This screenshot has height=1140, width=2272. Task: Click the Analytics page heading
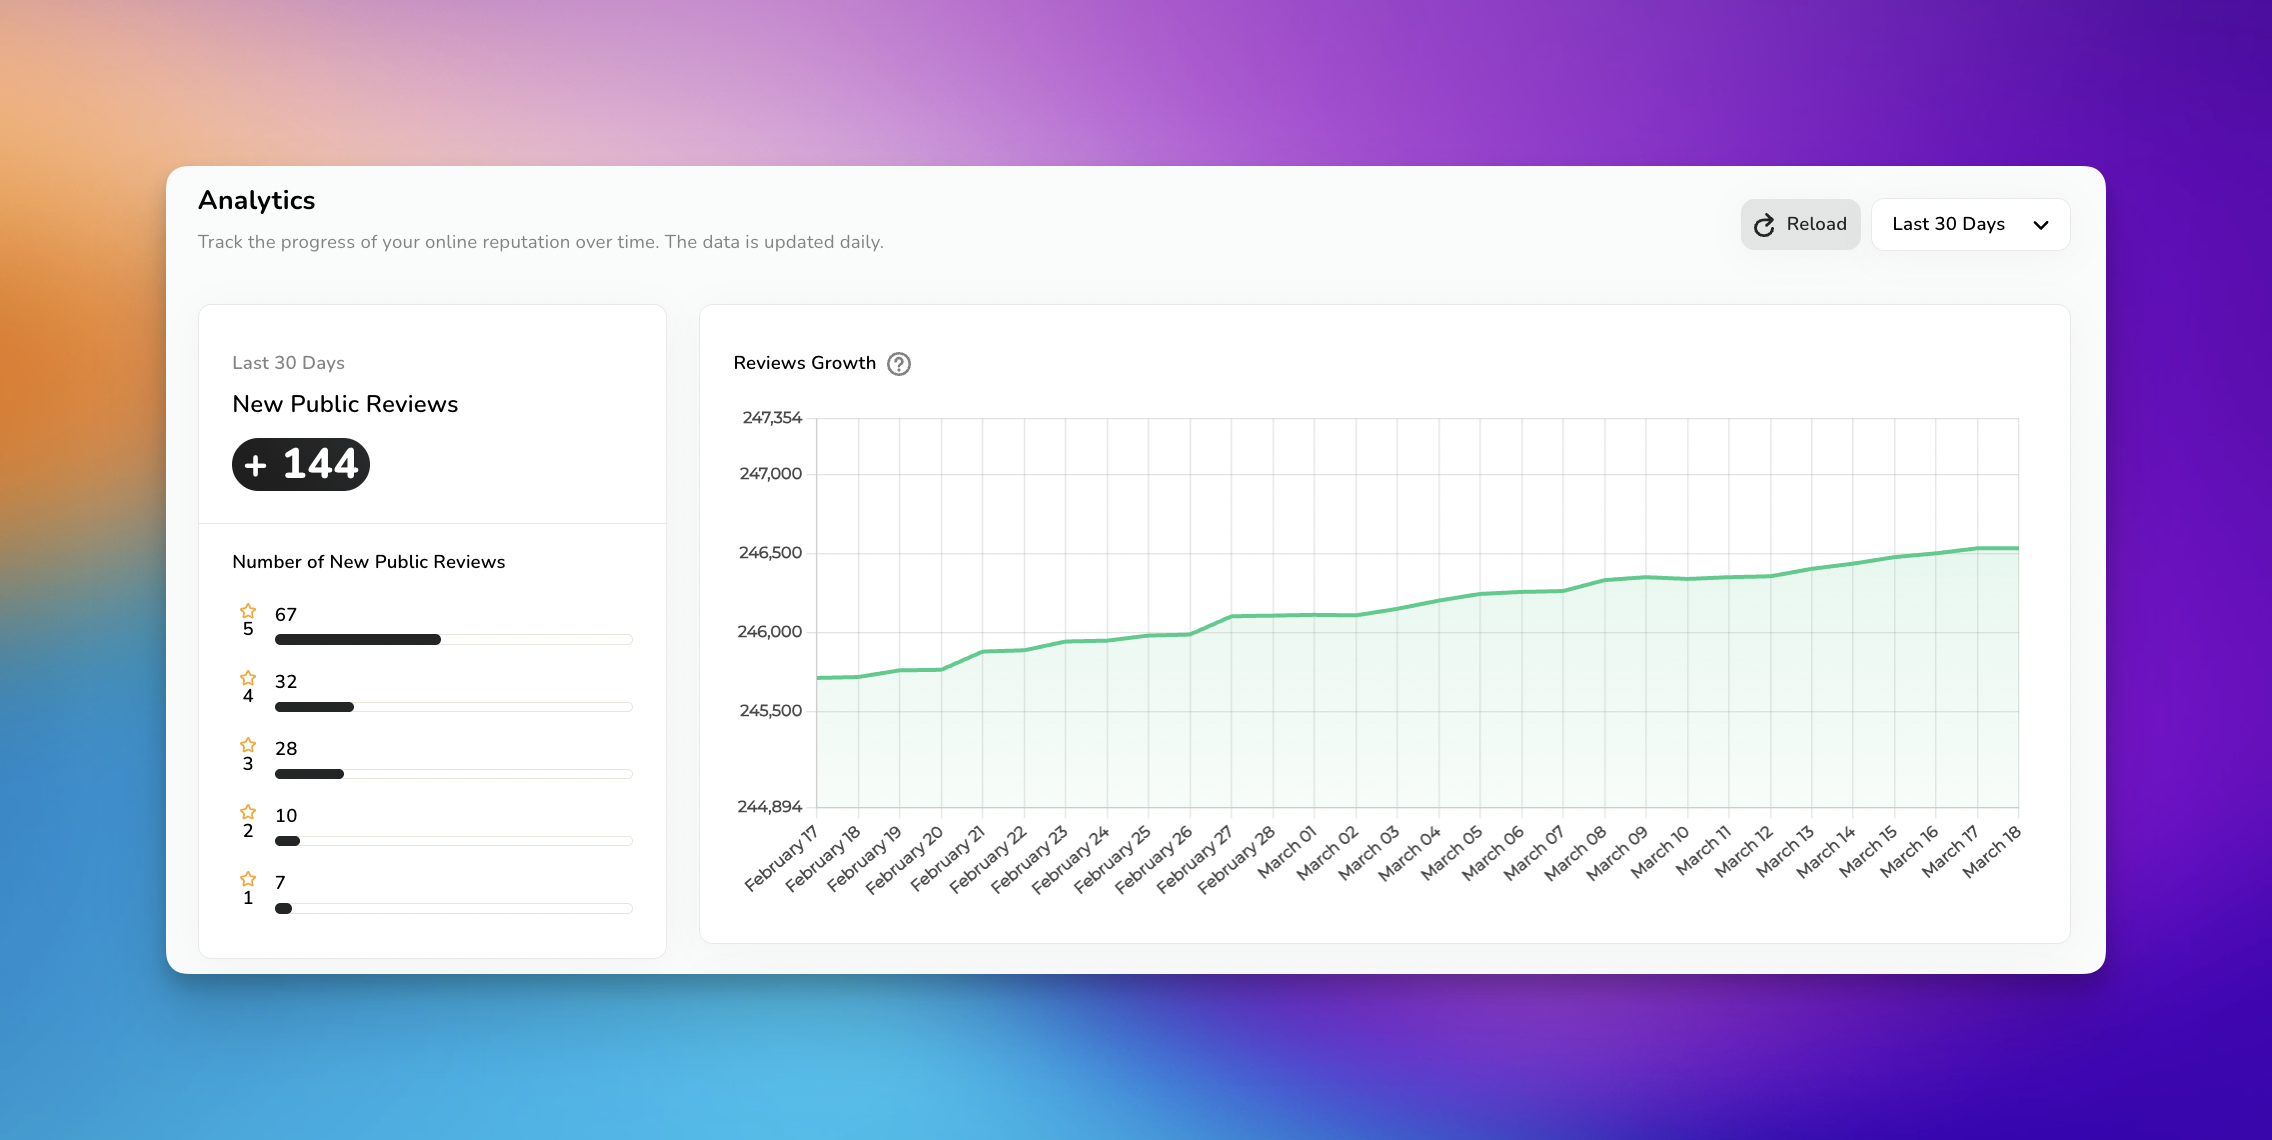256,200
